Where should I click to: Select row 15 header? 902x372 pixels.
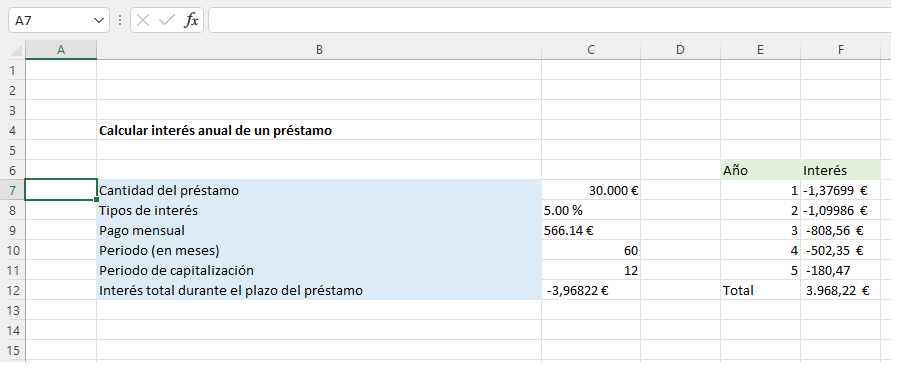(x=13, y=350)
